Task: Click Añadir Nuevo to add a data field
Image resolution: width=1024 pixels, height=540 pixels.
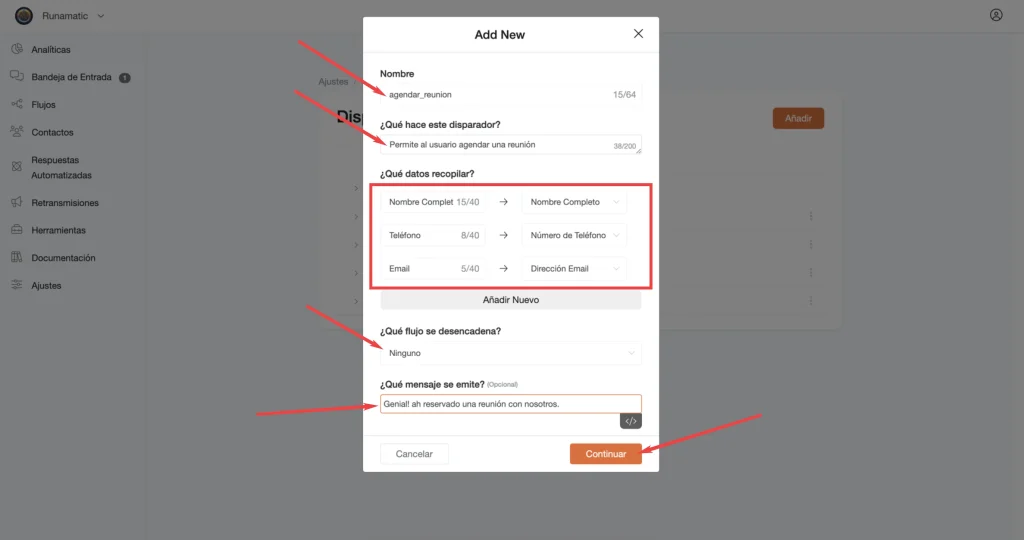Action: (x=511, y=300)
